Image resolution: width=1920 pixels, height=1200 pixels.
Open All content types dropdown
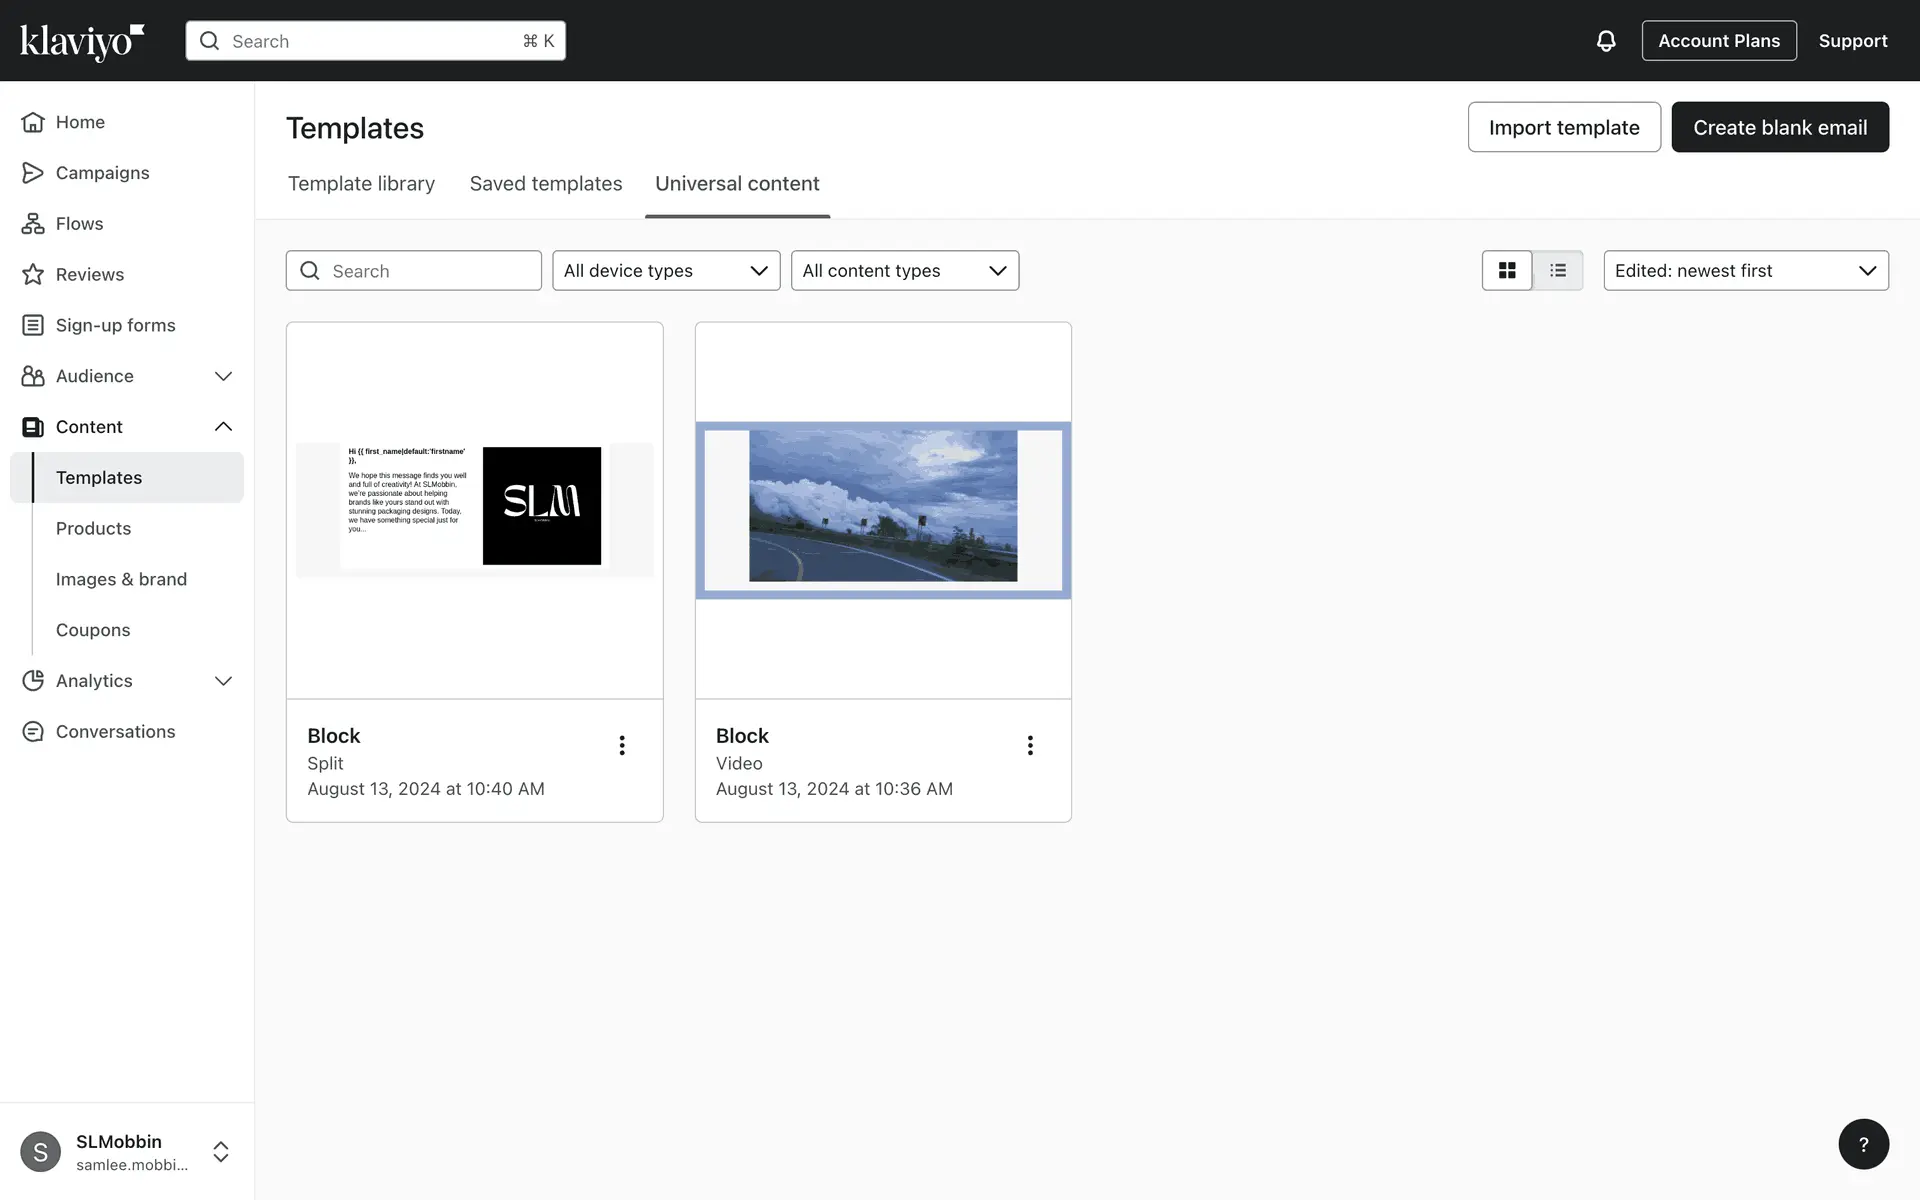coord(904,271)
